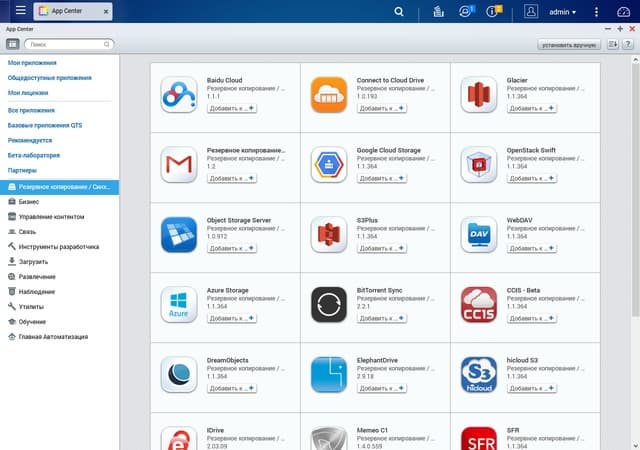Viewport: 640px width, 450px height.
Task: Click the WebDAV app icon
Action: click(x=479, y=235)
